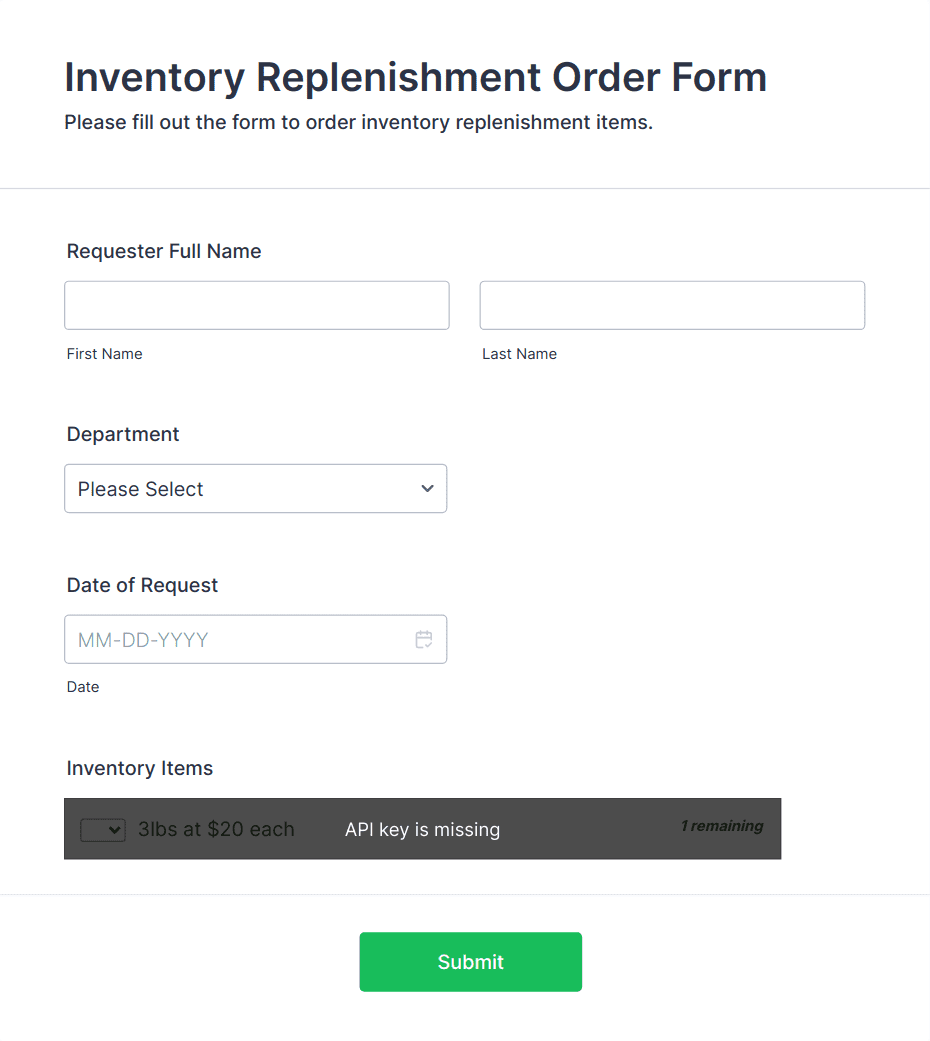The width and height of the screenshot is (930, 1041).
Task: Select the Date of Request label
Action: point(142,586)
